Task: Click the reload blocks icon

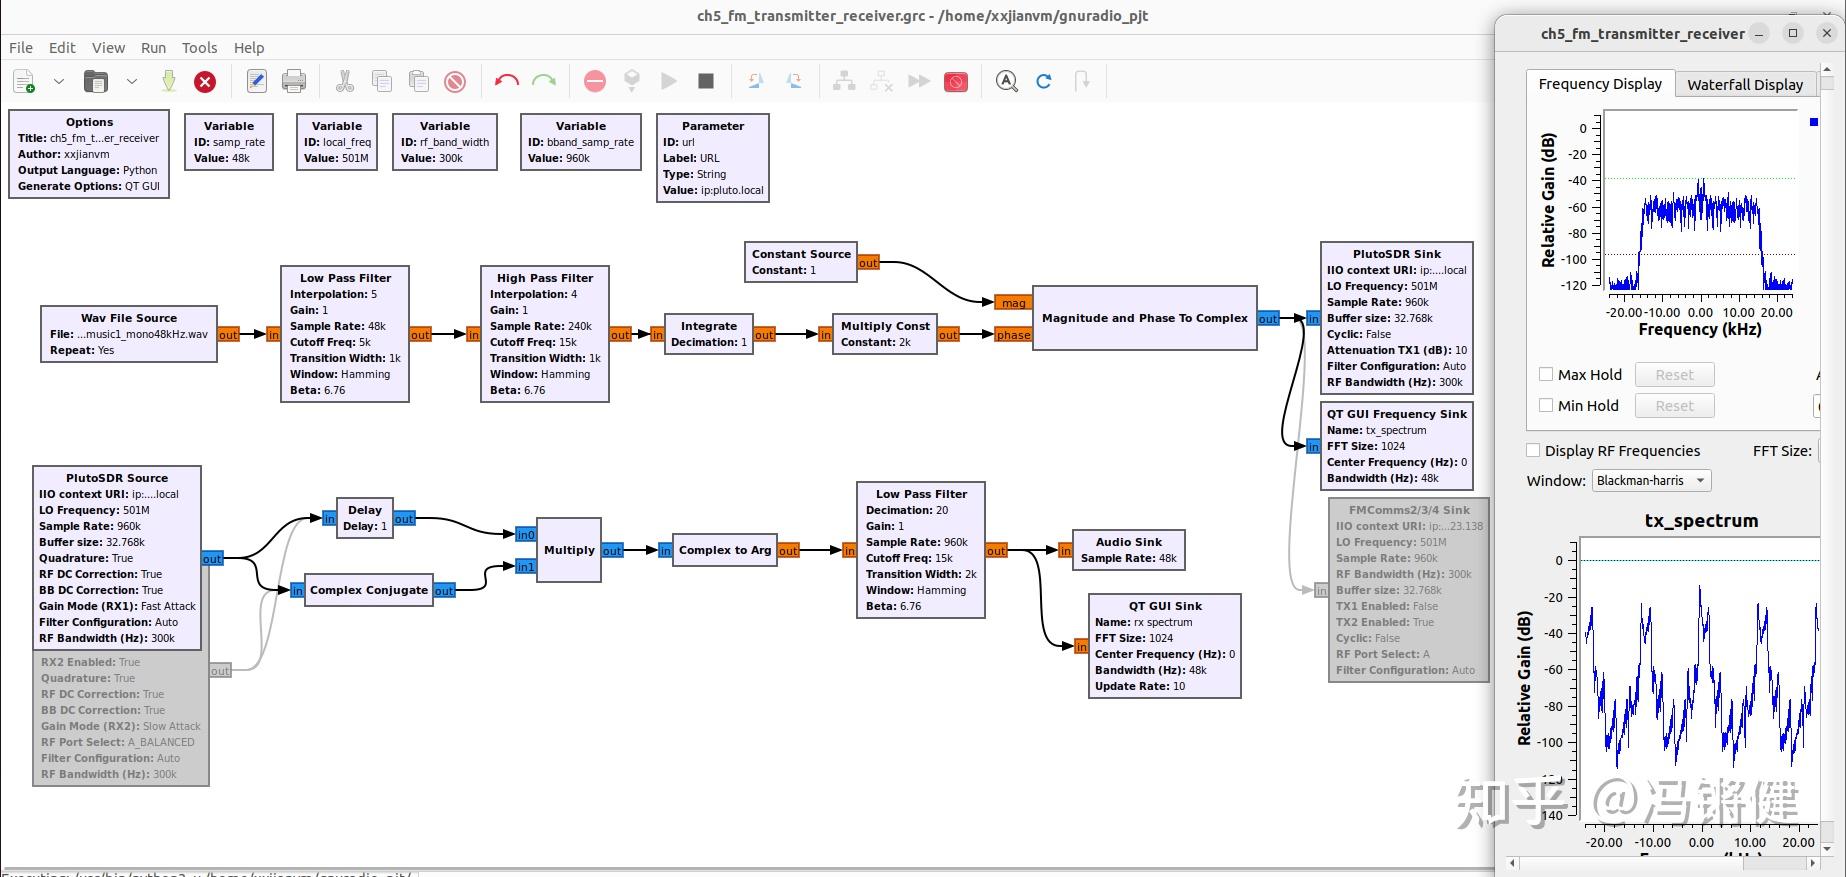Action: point(1044,82)
